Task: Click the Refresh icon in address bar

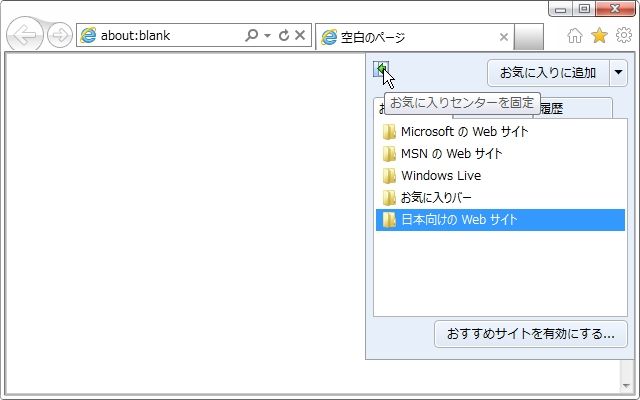Action: (284, 35)
